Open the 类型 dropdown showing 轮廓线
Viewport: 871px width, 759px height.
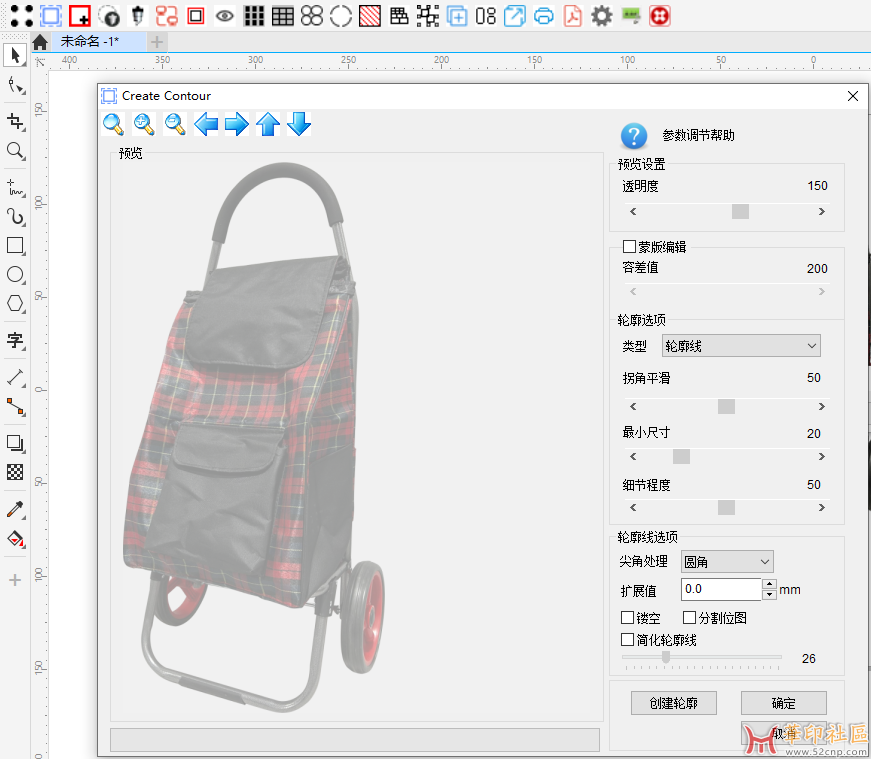pos(741,346)
